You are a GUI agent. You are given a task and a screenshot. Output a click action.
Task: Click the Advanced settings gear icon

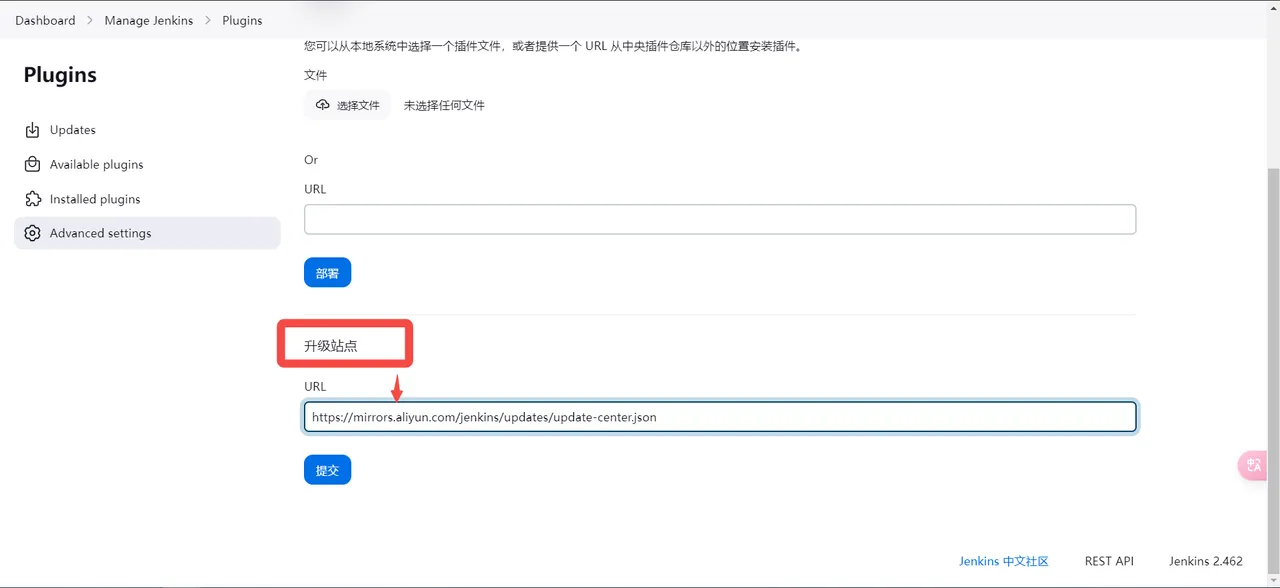click(33, 233)
